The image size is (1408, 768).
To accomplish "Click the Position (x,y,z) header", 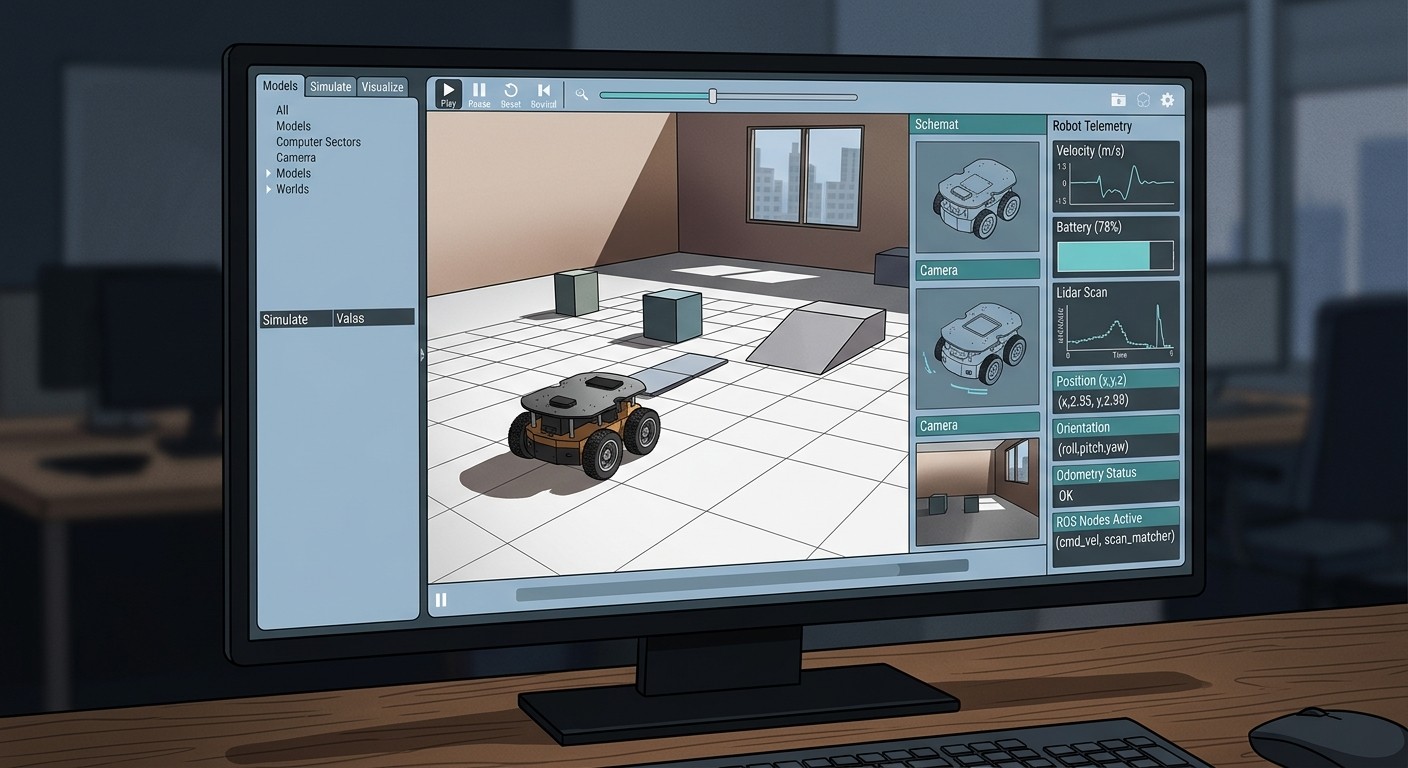I will pos(1116,380).
